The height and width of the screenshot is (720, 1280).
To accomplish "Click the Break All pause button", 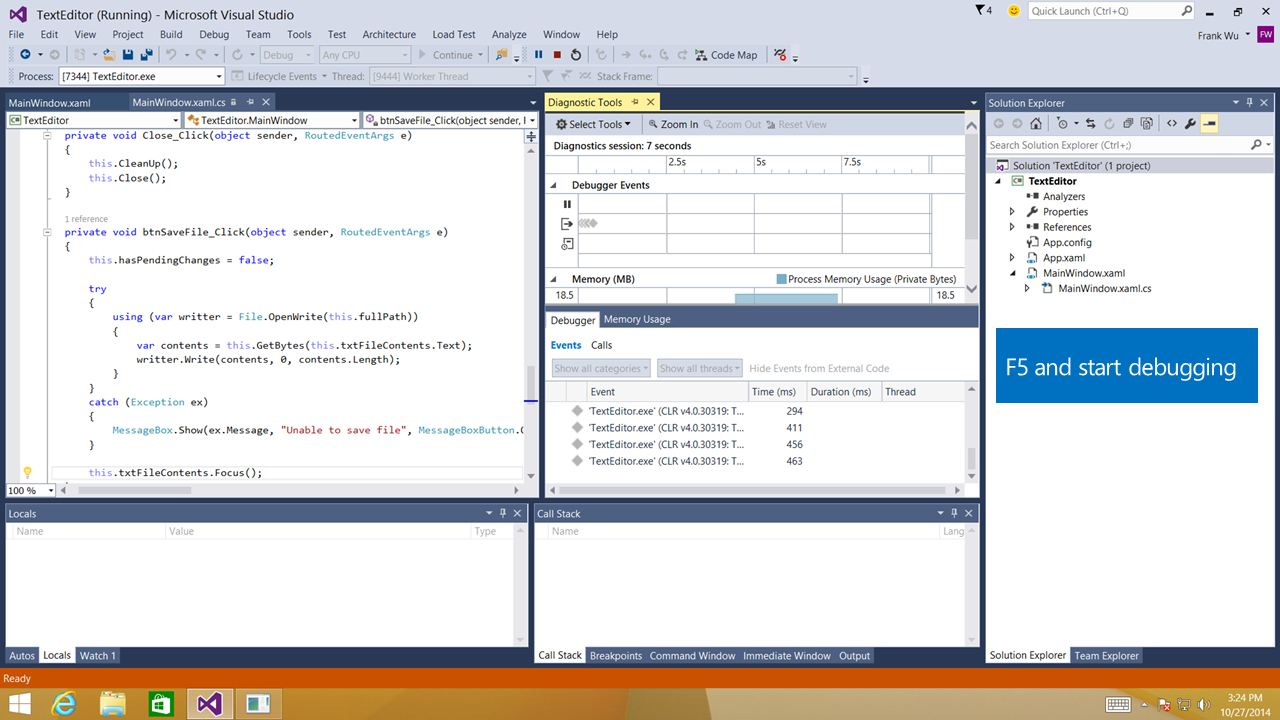I will (539, 55).
